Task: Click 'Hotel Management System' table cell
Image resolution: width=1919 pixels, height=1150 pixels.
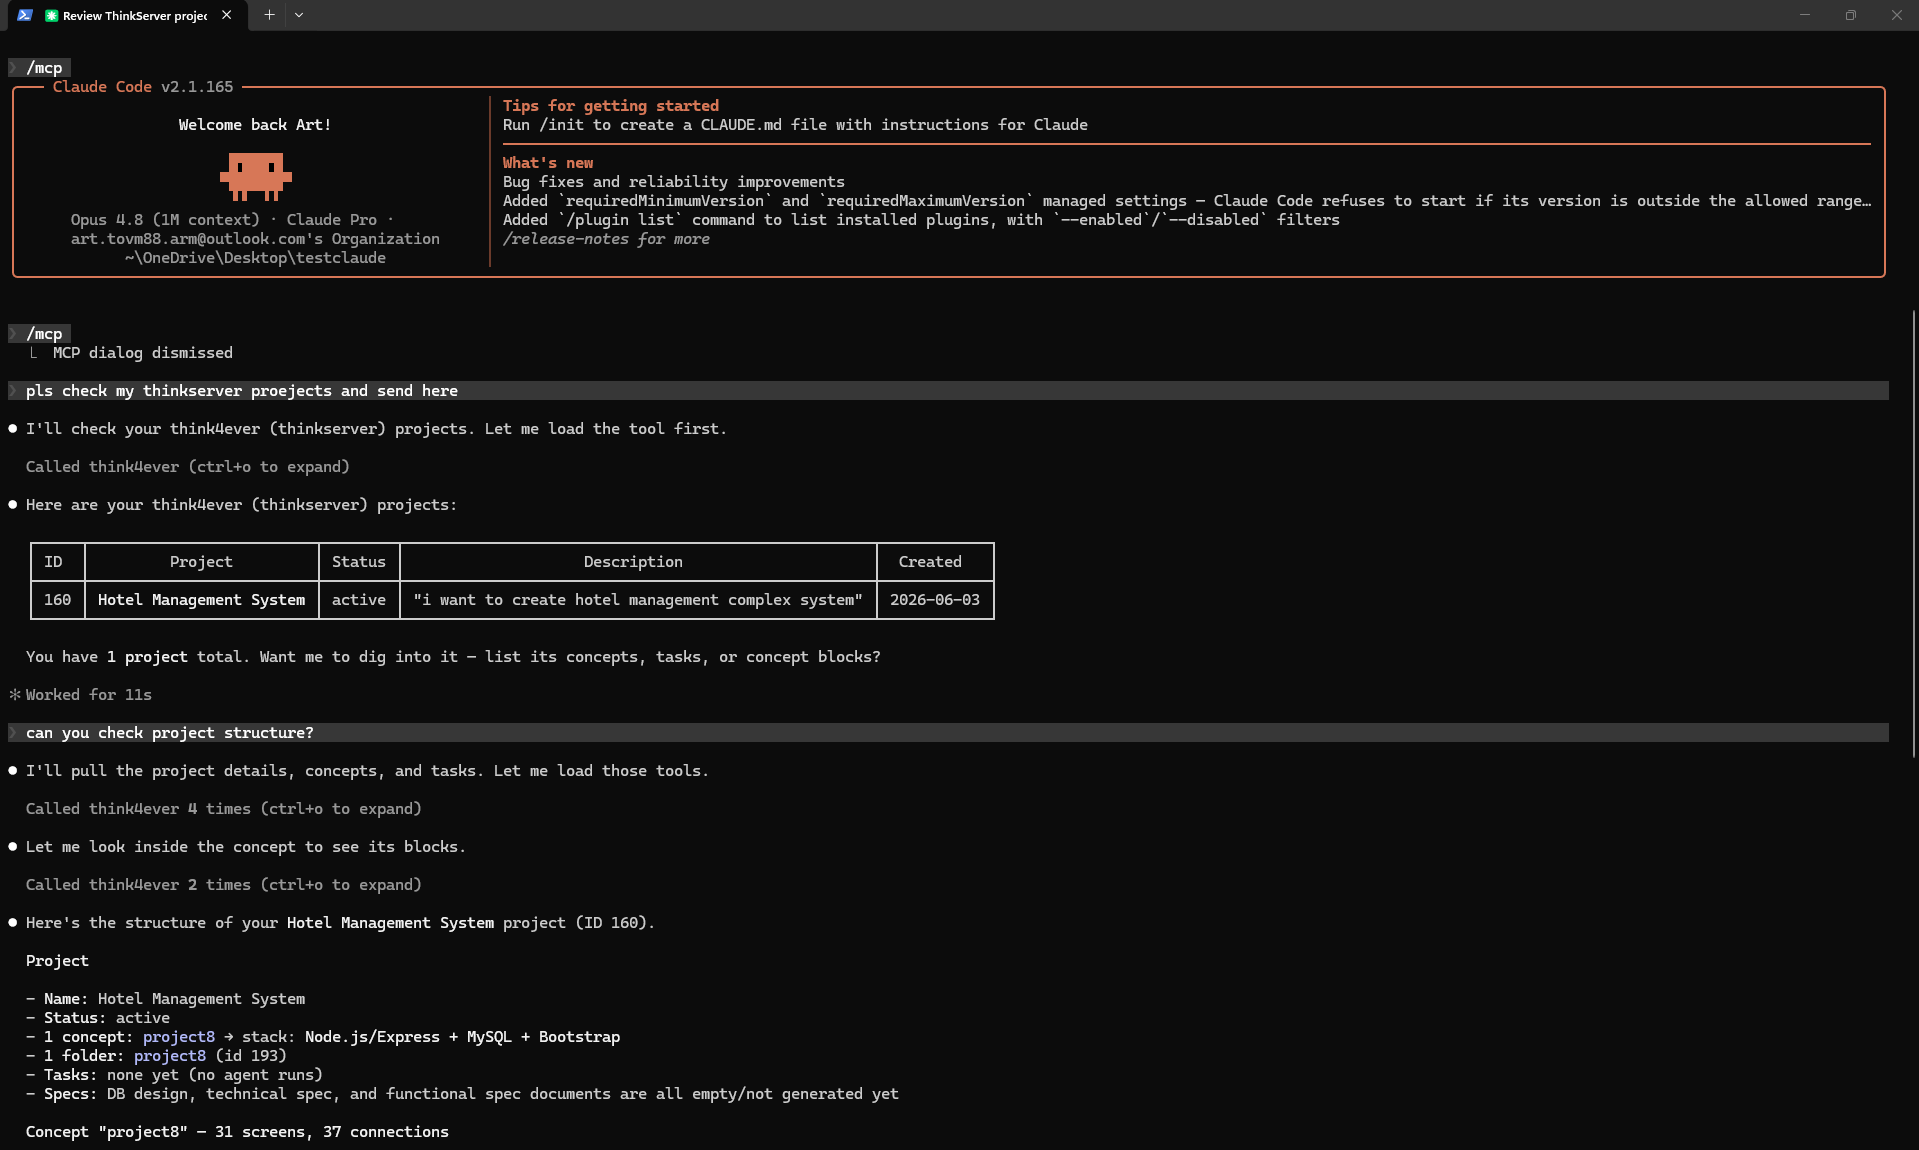Action: pyautogui.click(x=201, y=600)
